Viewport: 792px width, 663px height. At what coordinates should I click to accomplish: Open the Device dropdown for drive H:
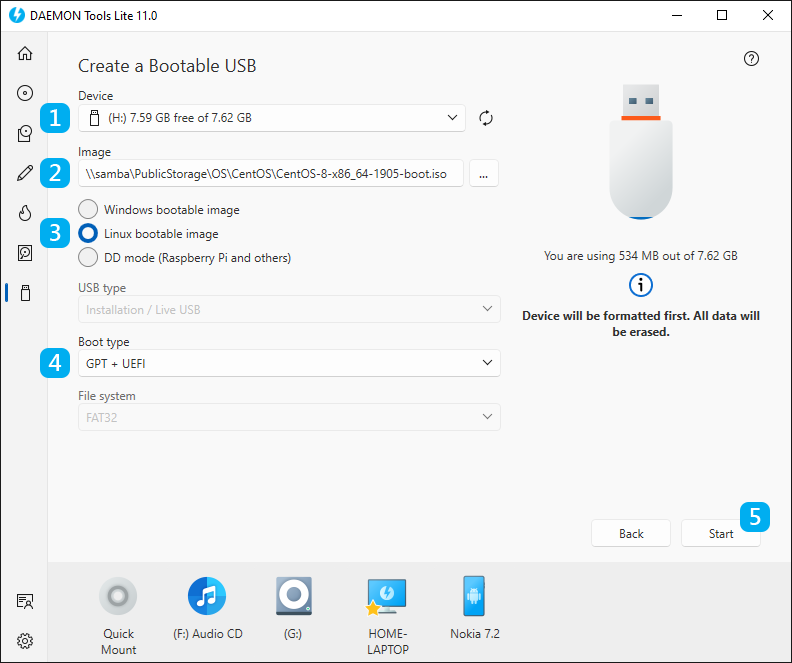point(272,118)
